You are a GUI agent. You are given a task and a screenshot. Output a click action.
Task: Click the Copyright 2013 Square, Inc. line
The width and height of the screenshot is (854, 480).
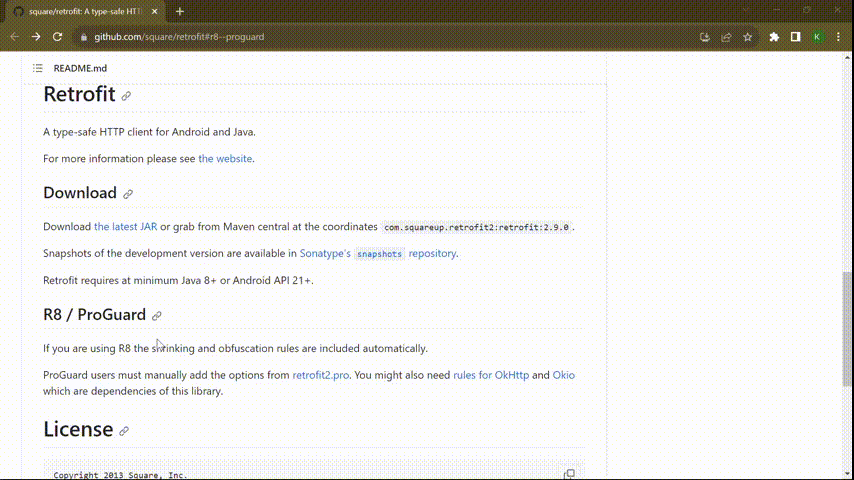(120, 475)
